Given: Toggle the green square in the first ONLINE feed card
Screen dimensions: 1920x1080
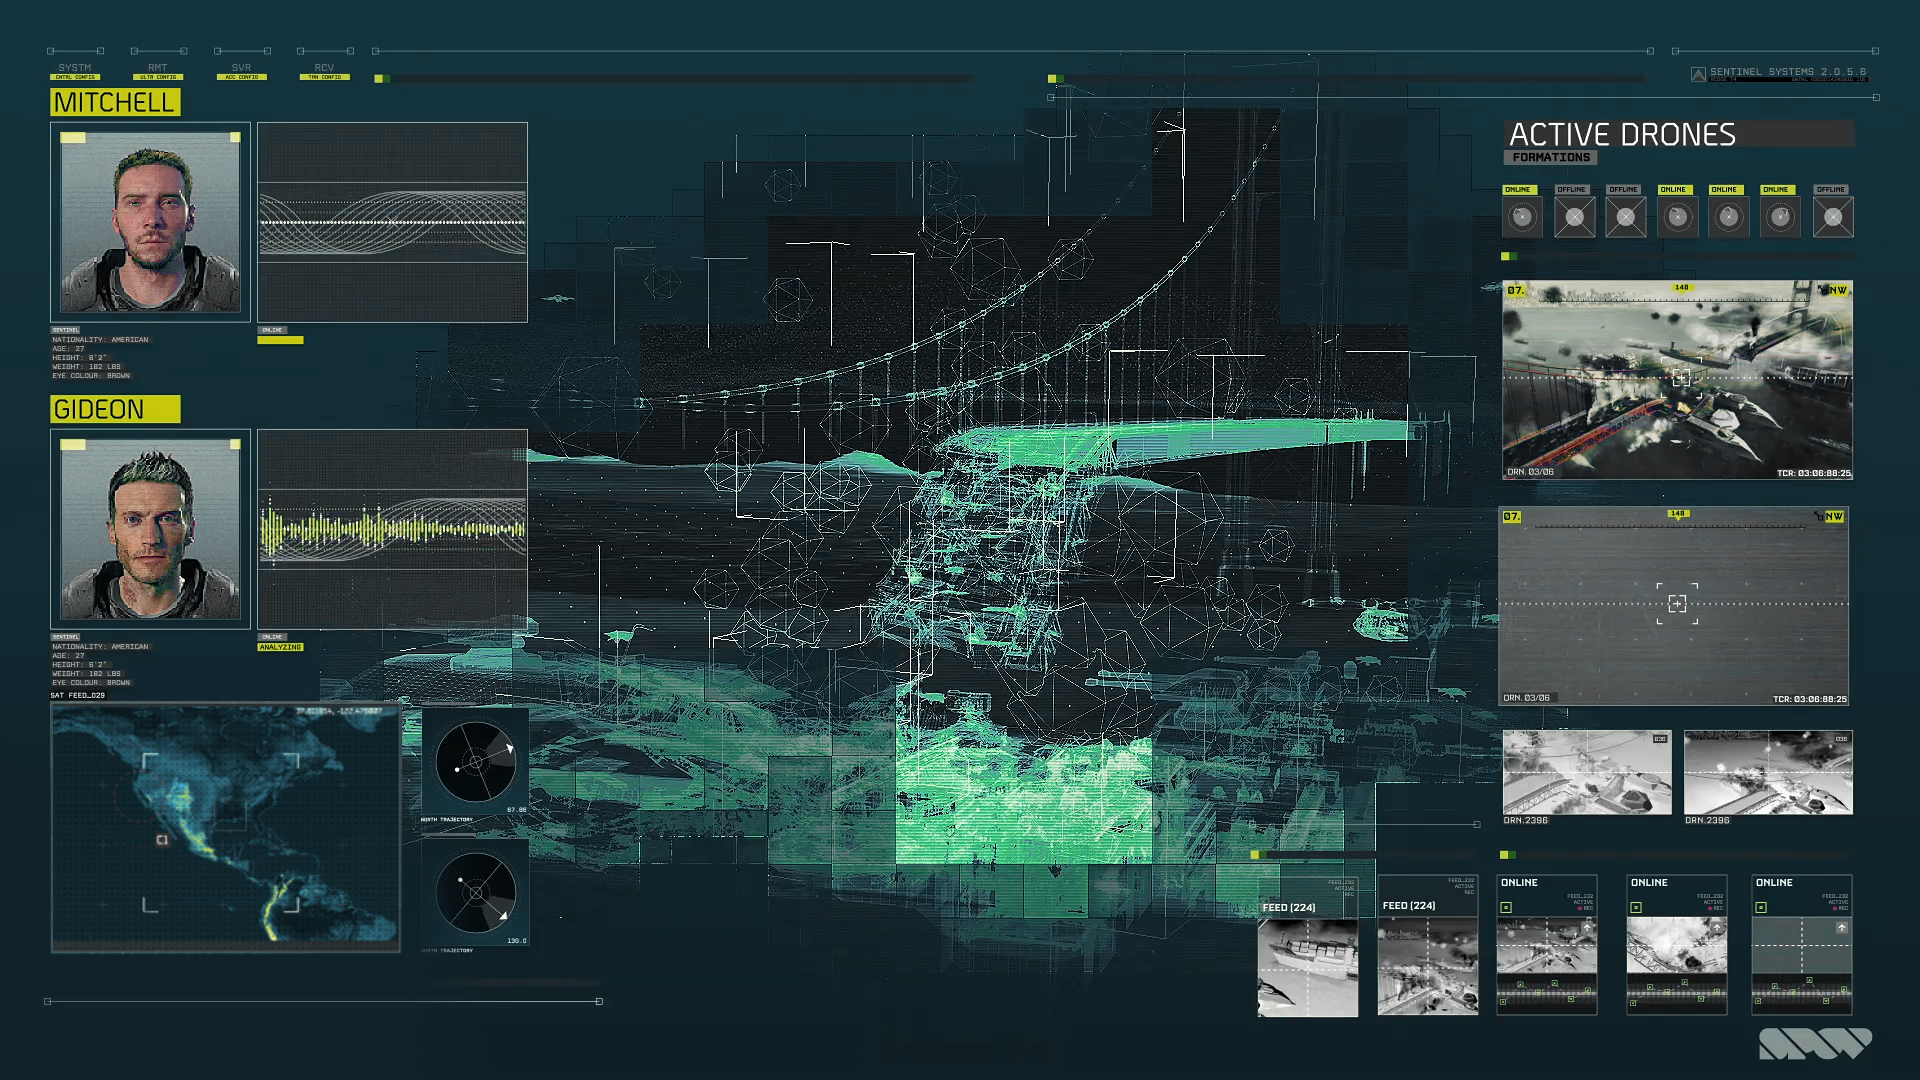Looking at the screenshot, I should pos(1506,908).
